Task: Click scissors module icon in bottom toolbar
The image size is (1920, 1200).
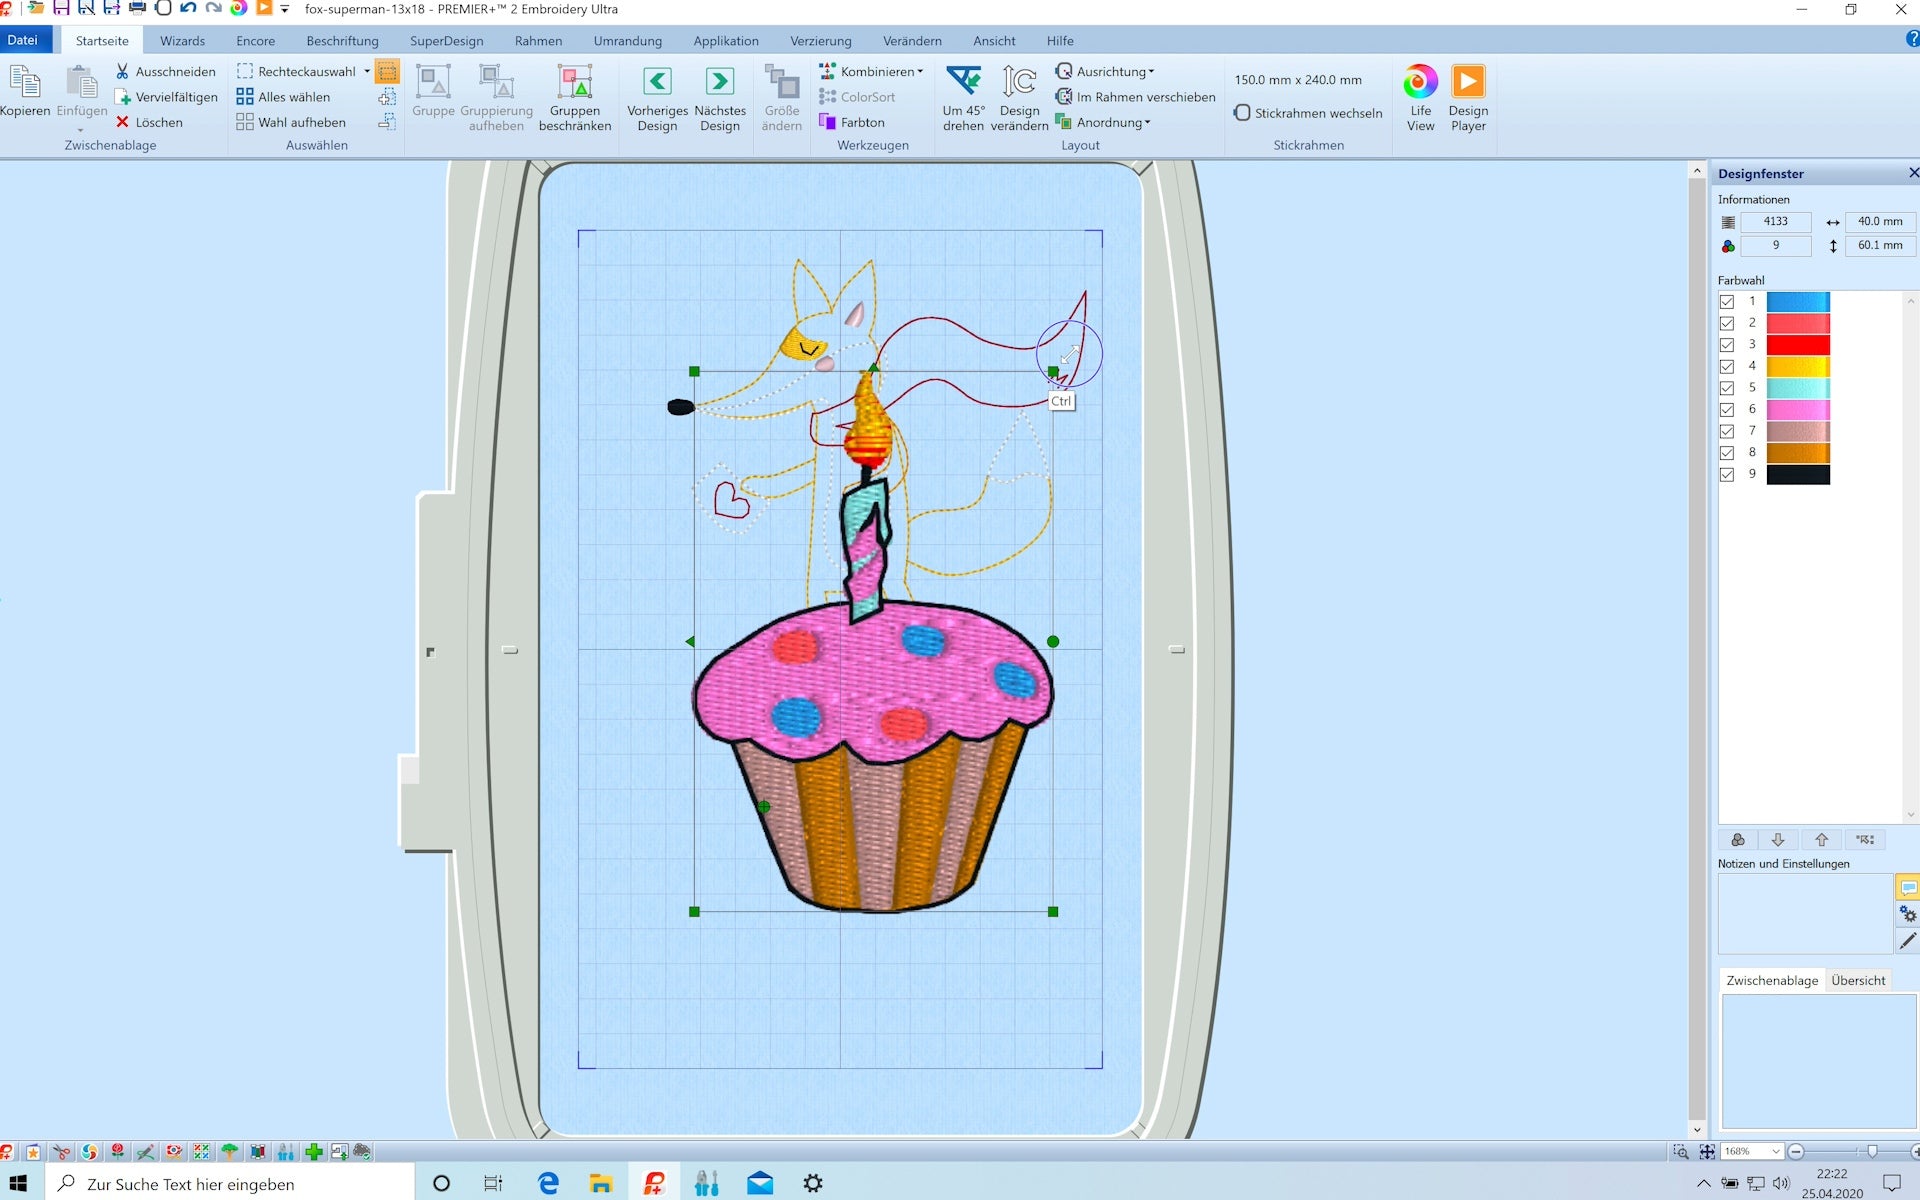Action: [61, 1152]
